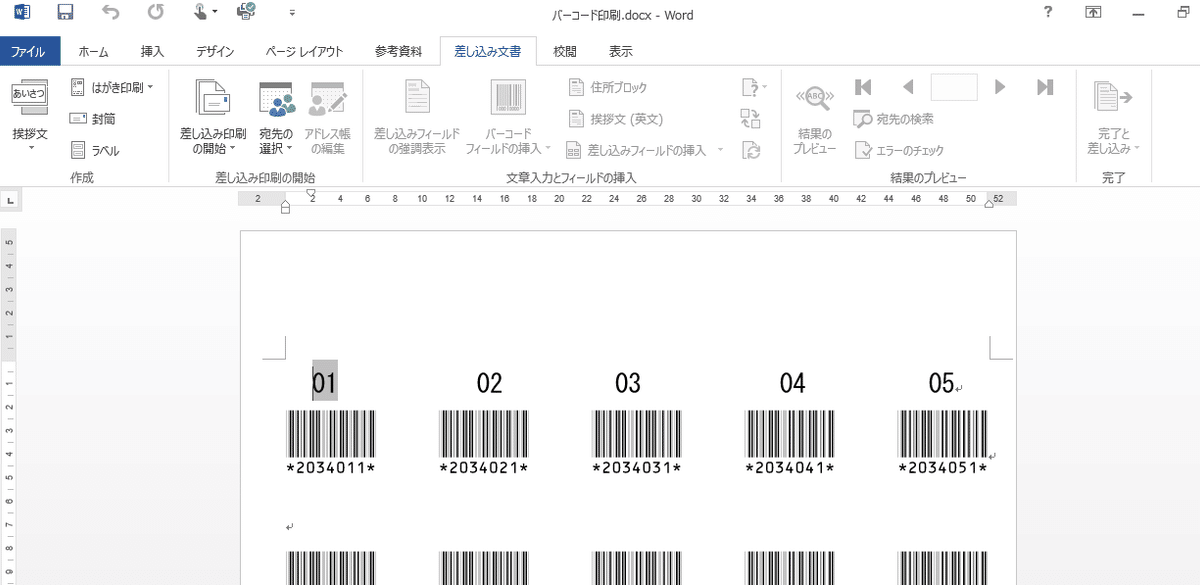Open 差し込みフィールドの挿入 dropdown
The height and width of the screenshot is (585, 1200).
[644, 151]
